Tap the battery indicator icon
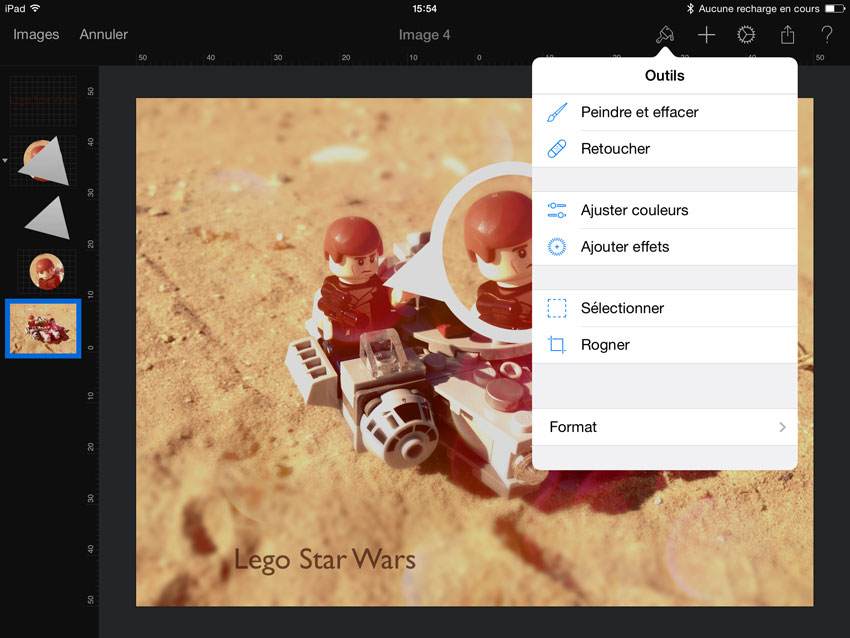 click(x=834, y=9)
